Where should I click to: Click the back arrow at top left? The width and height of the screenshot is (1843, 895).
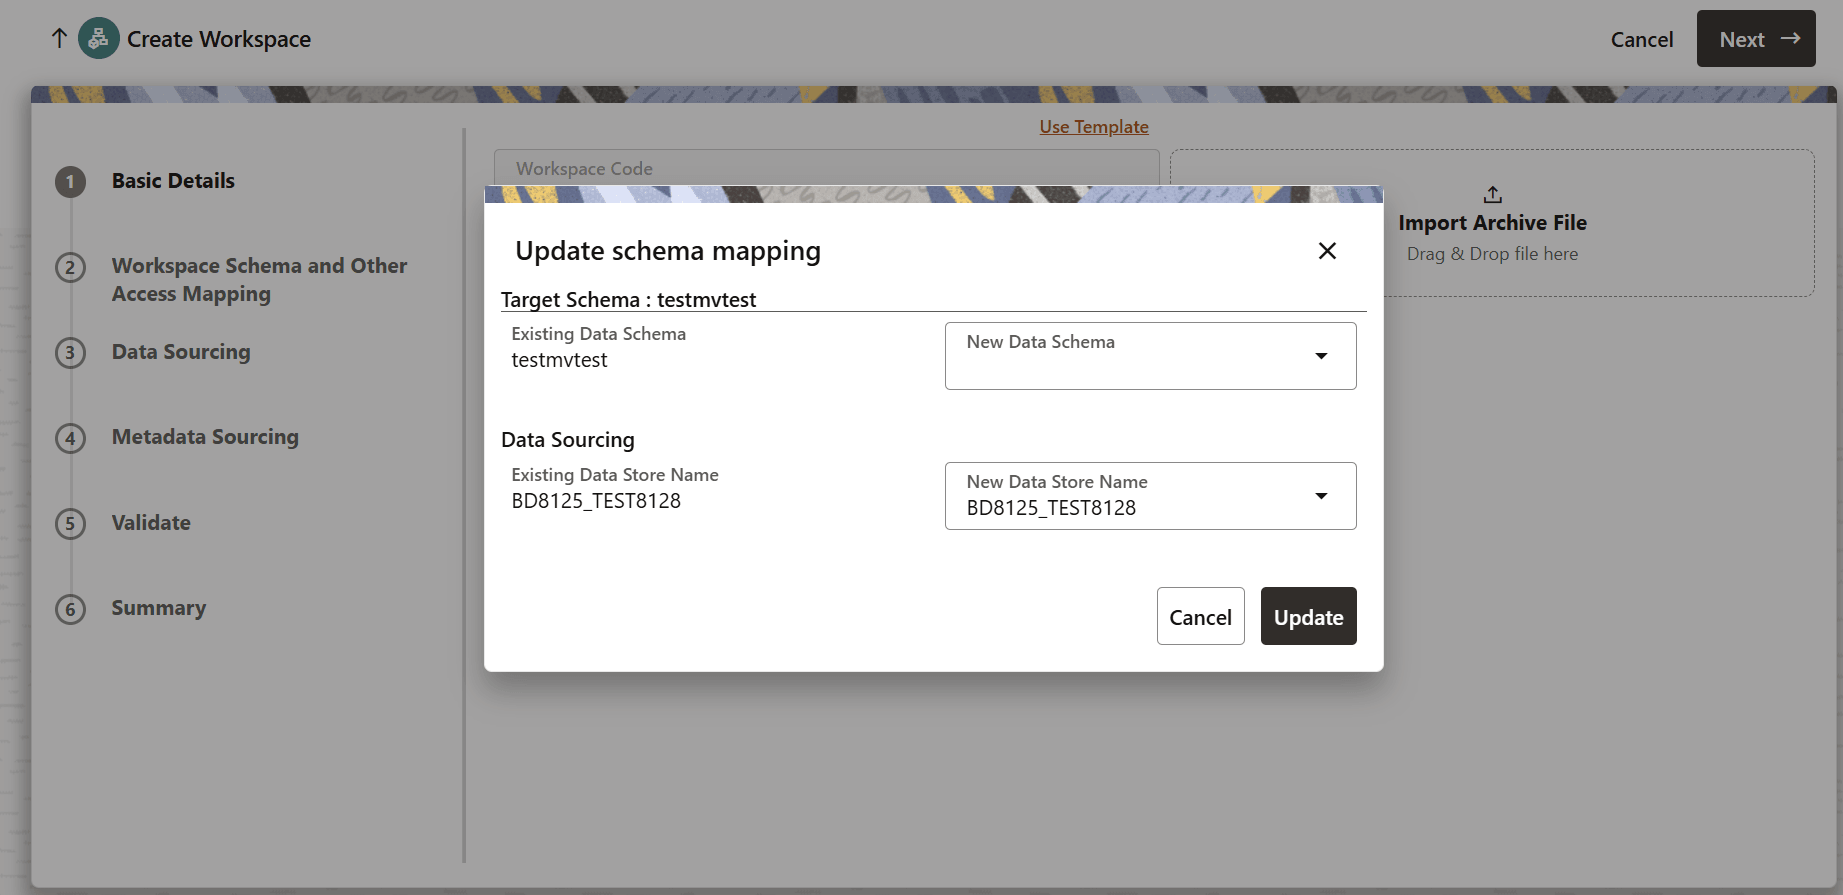click(59, 38)
